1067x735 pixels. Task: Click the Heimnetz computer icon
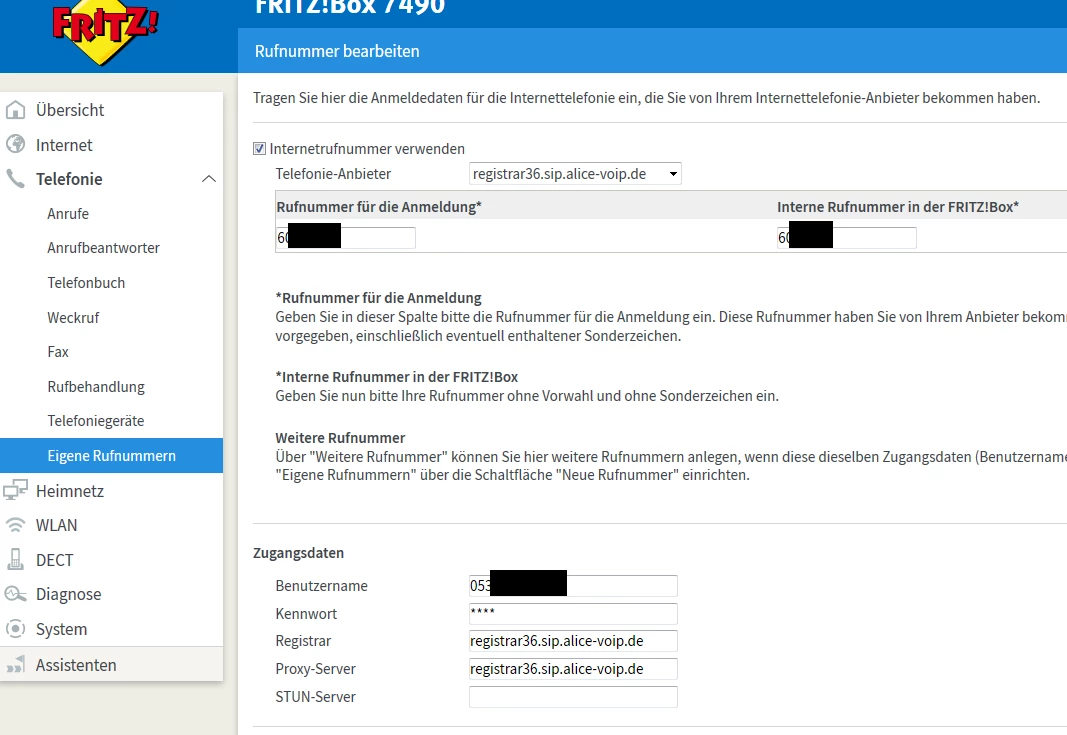15,490
